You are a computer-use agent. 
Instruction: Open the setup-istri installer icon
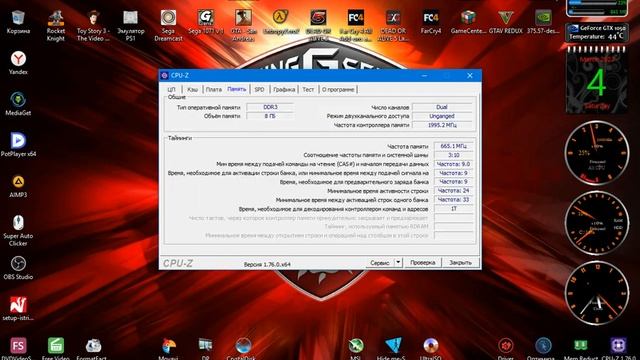(18, 309)
